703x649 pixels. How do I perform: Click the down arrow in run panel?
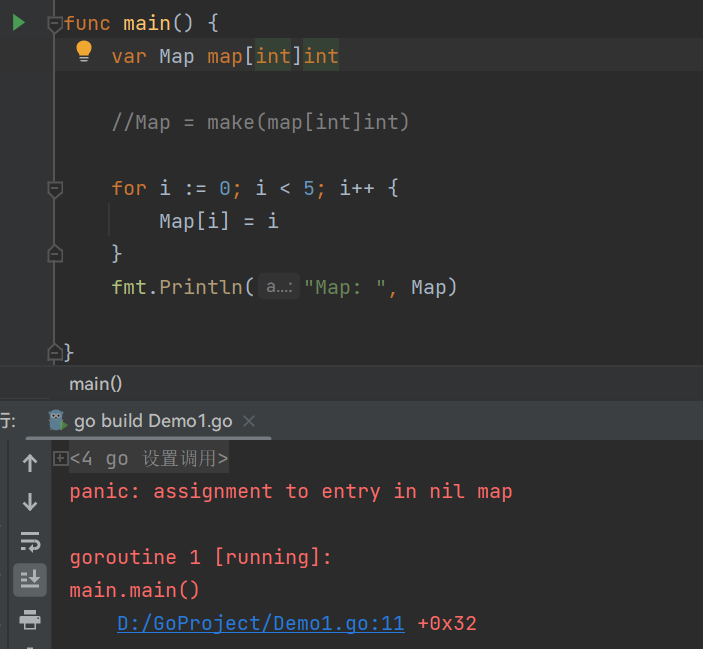click(x=30, y=502)
